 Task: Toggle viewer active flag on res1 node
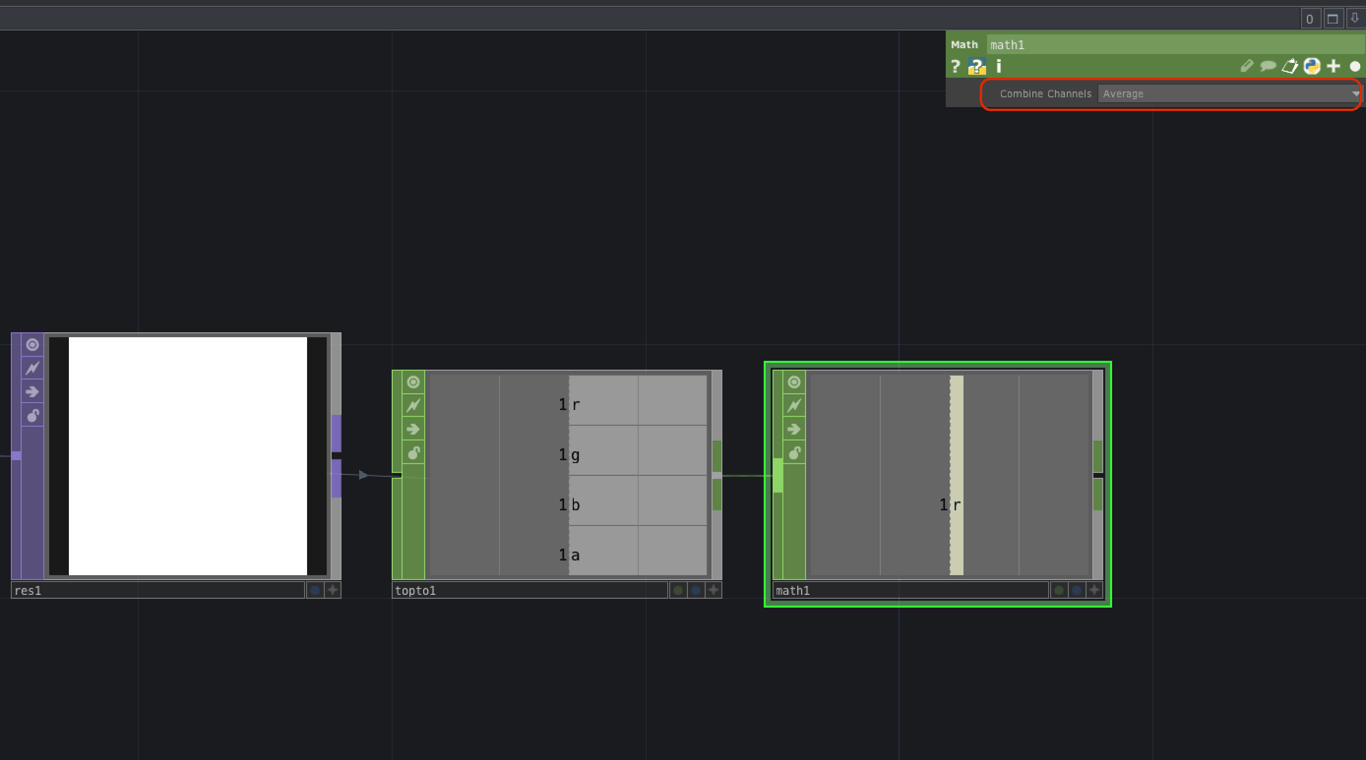click(32, 345)
